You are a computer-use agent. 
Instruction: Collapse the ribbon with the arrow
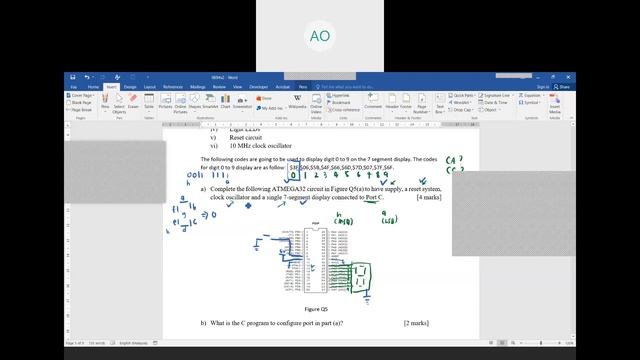coord(571,118)
